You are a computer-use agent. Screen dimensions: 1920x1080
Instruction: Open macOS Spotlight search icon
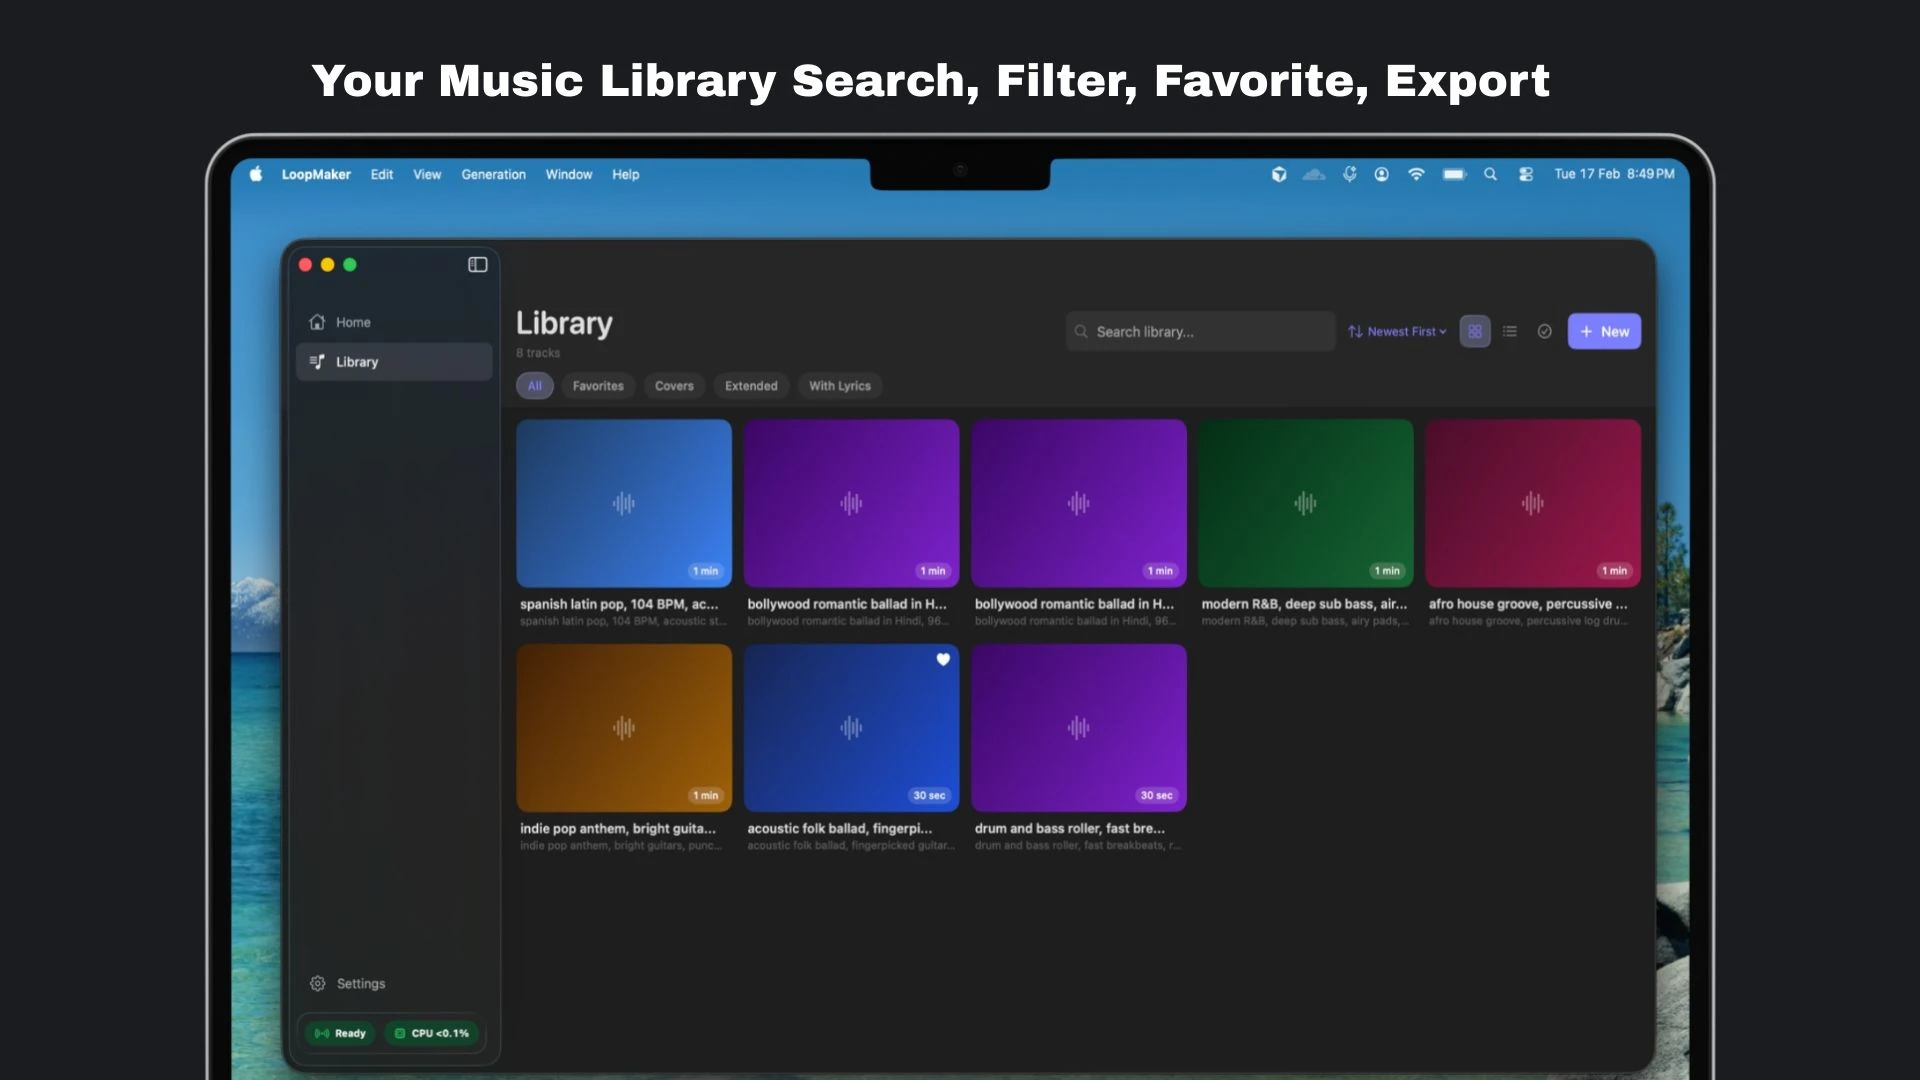(1490, 174)
